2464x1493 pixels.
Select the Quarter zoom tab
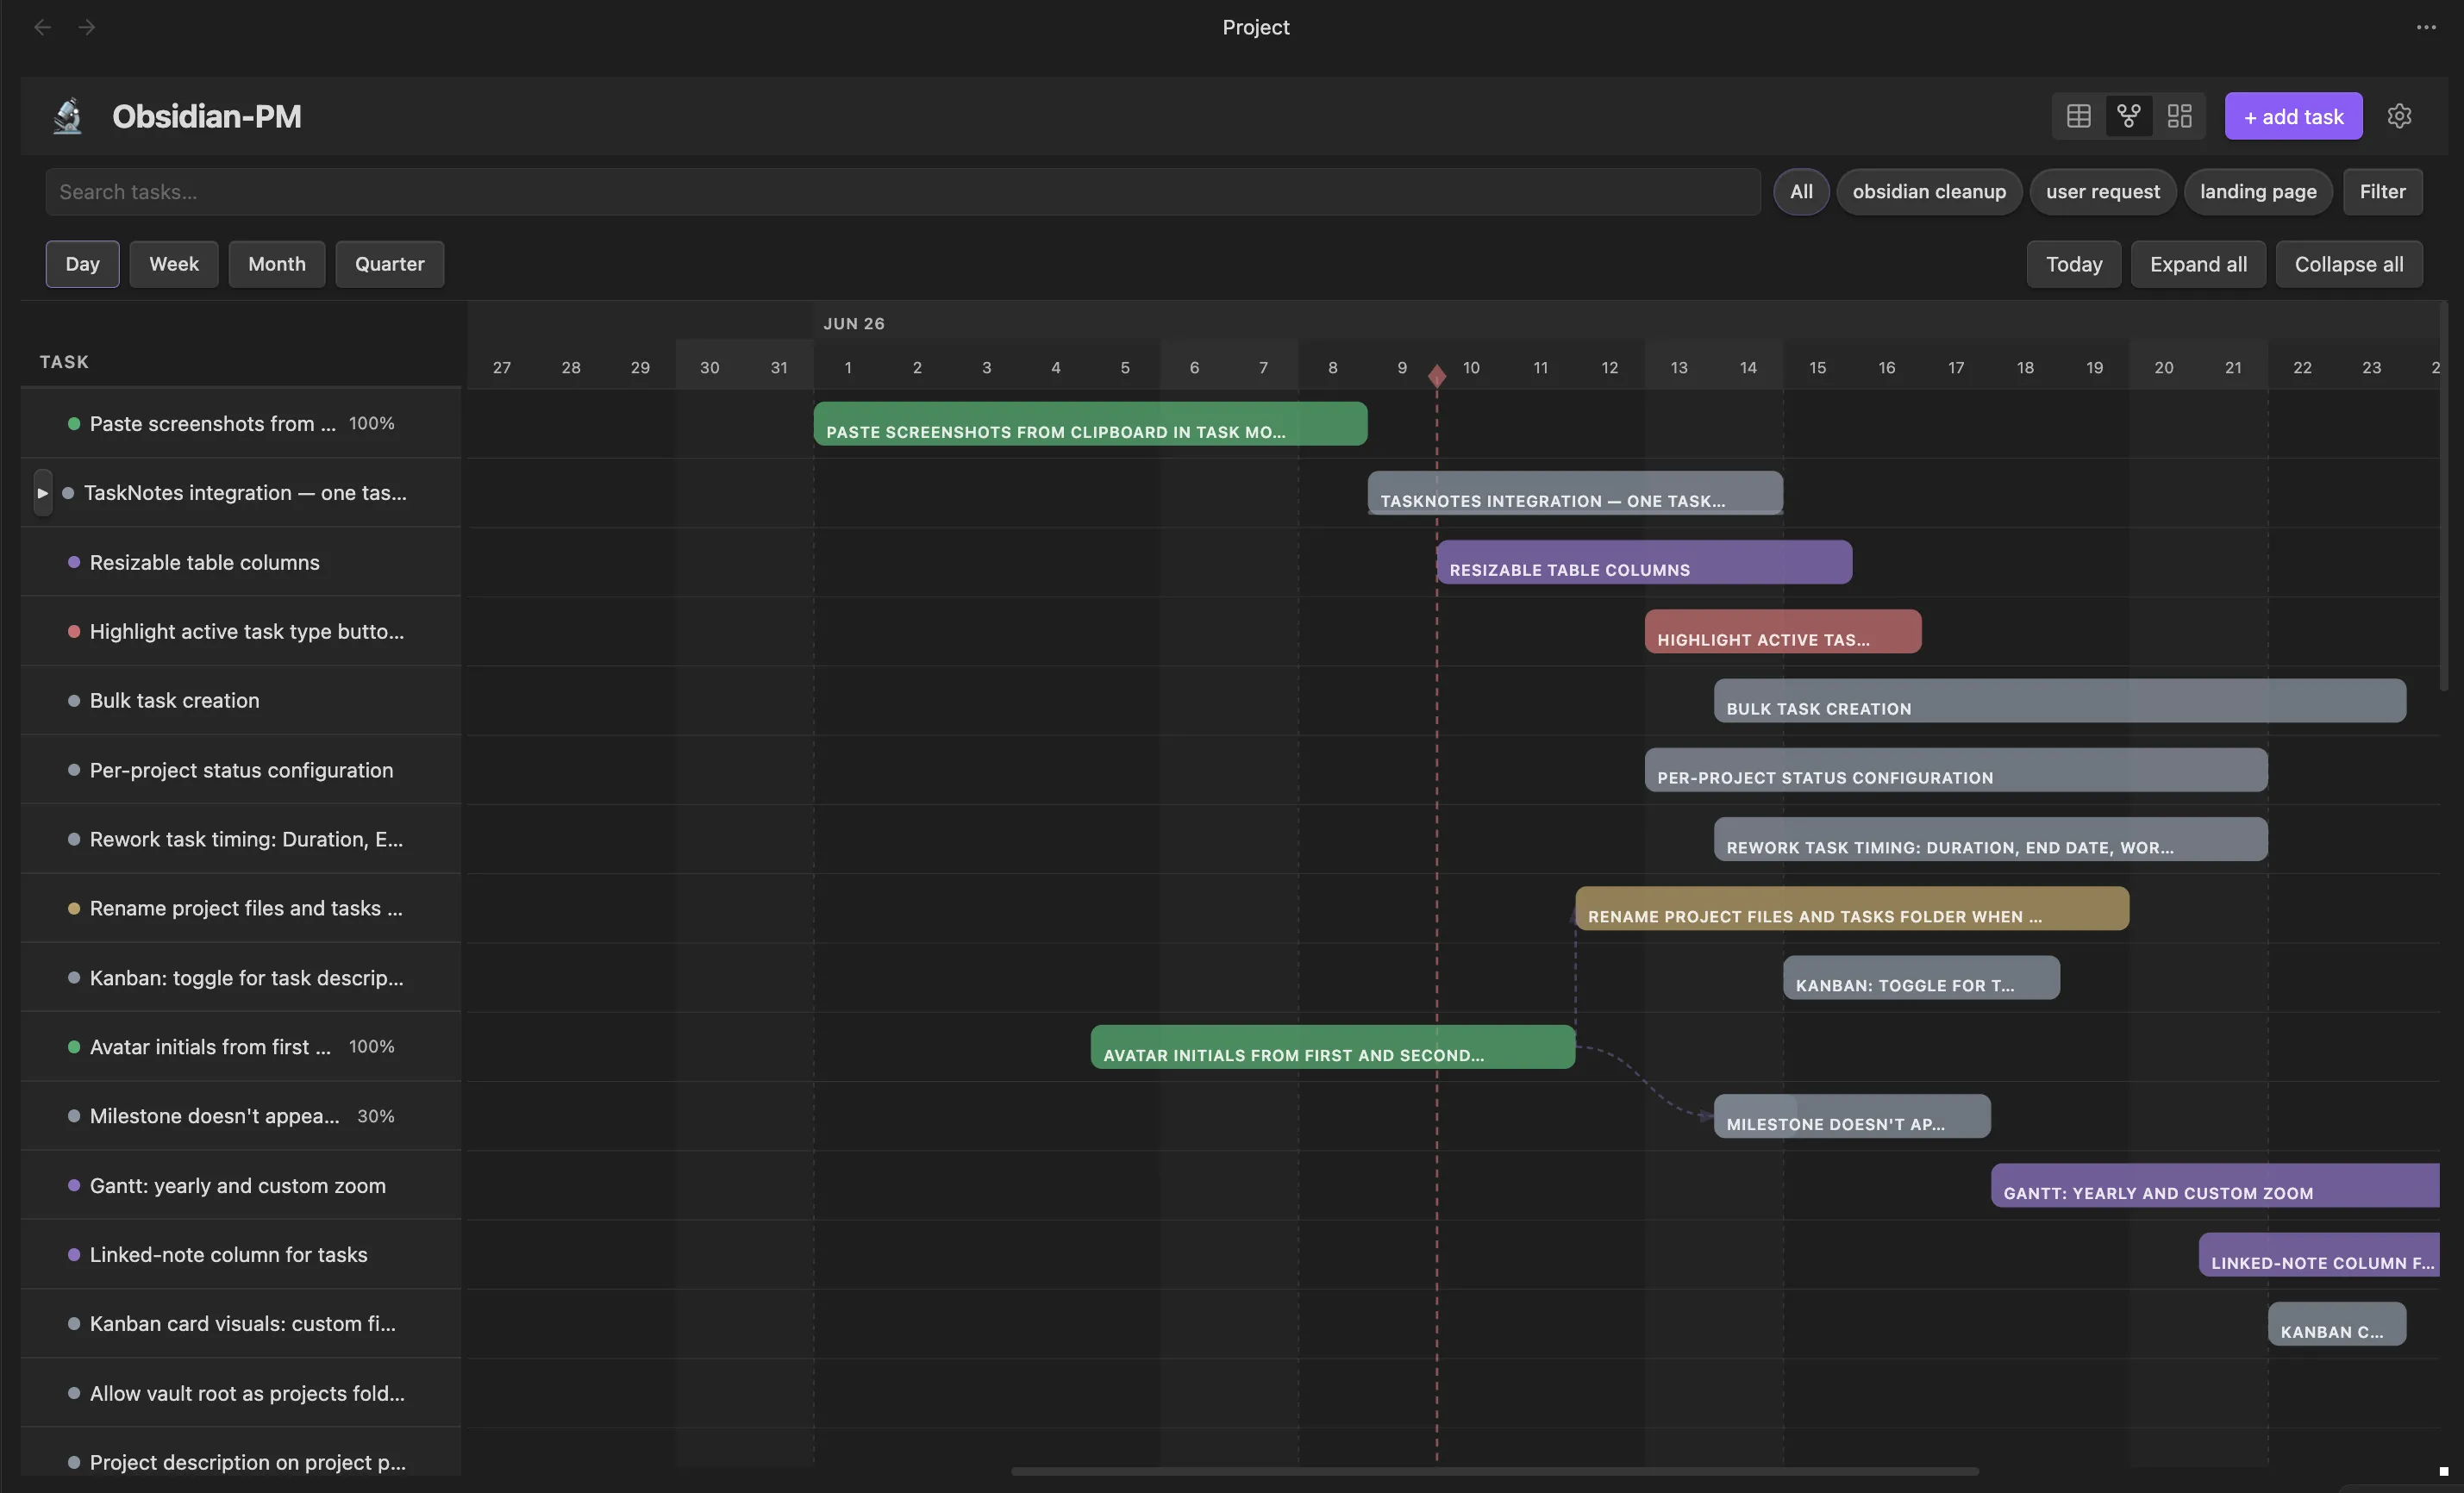390,264
